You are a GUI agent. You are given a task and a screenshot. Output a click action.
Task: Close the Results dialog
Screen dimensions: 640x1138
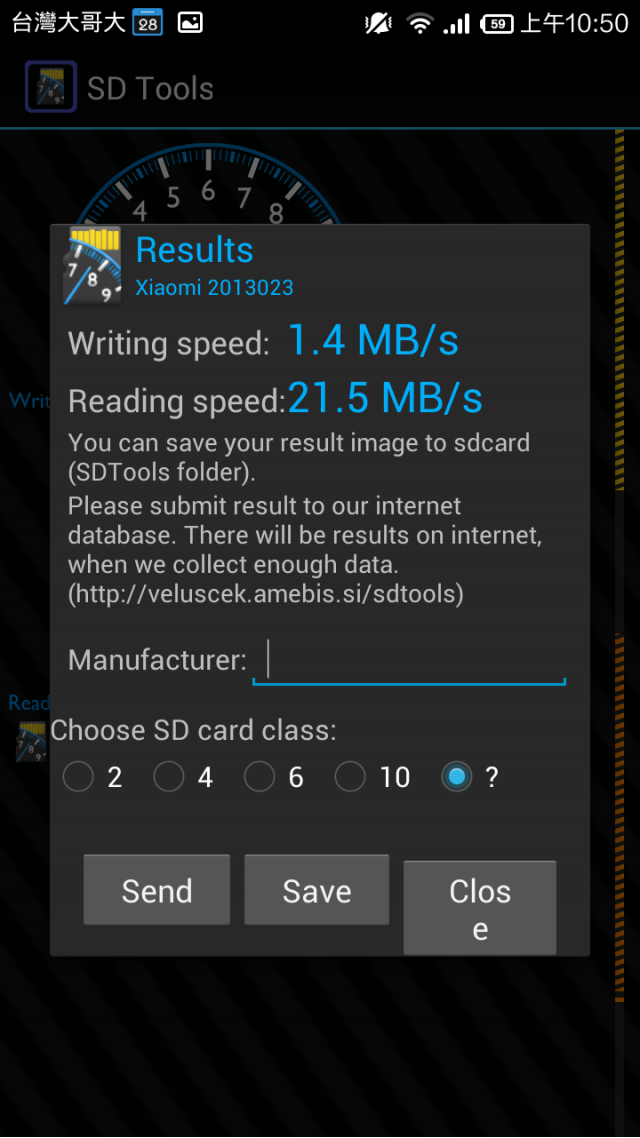coord(480,908)
